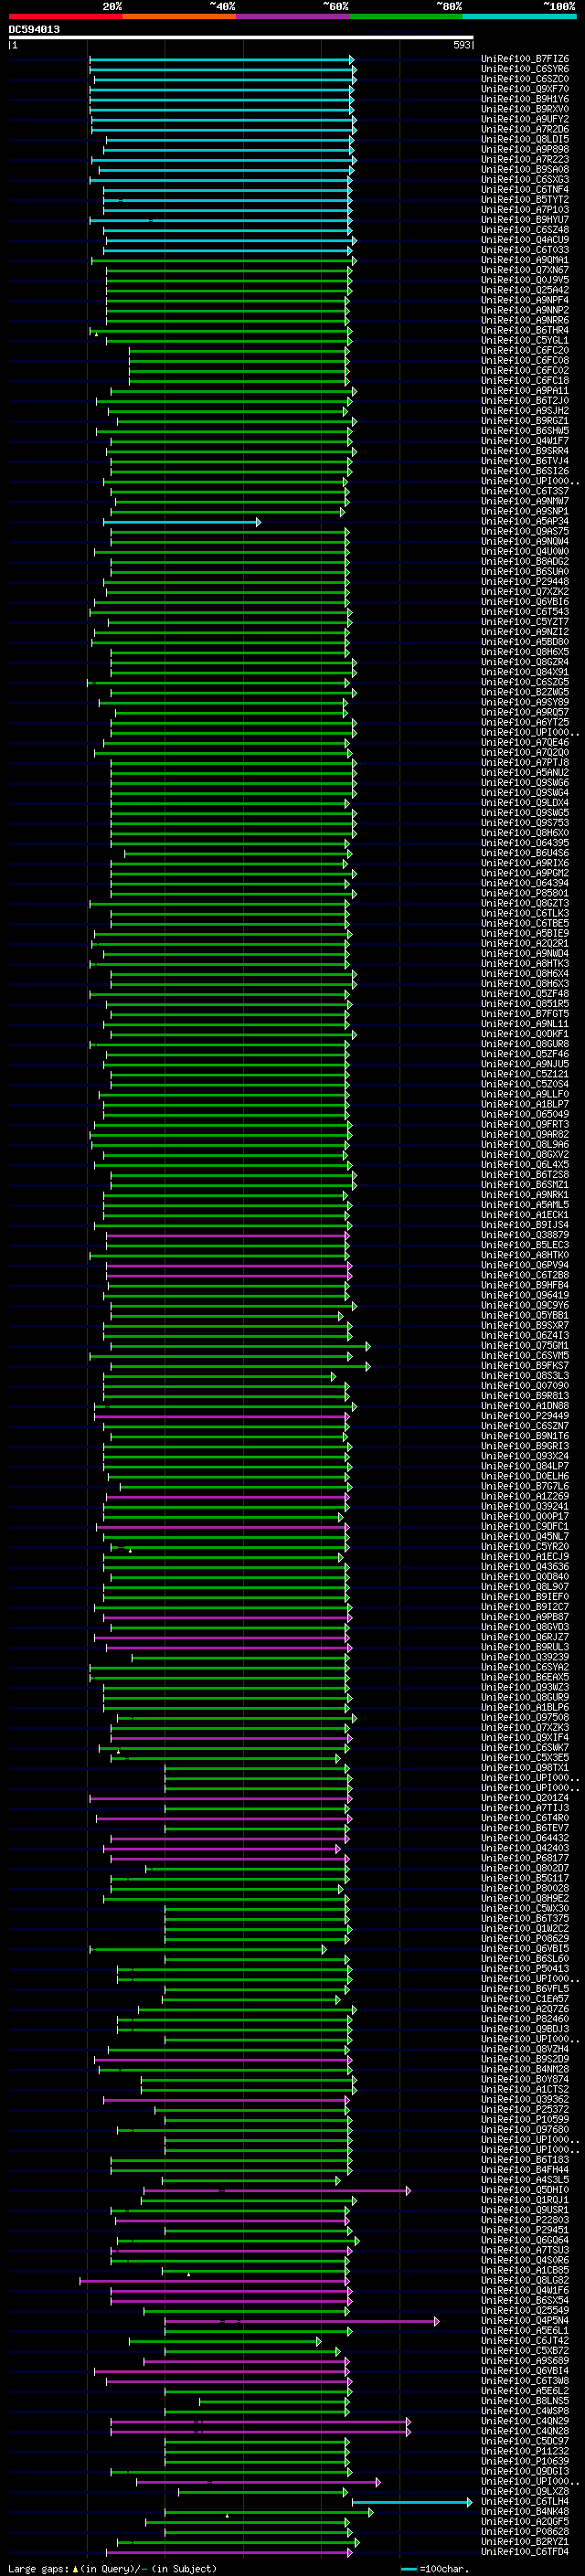Select hit label UniRef100_B2RYZ1
The height and width of the screenshot is (2576, 585).
click(x=525, y=2542)
